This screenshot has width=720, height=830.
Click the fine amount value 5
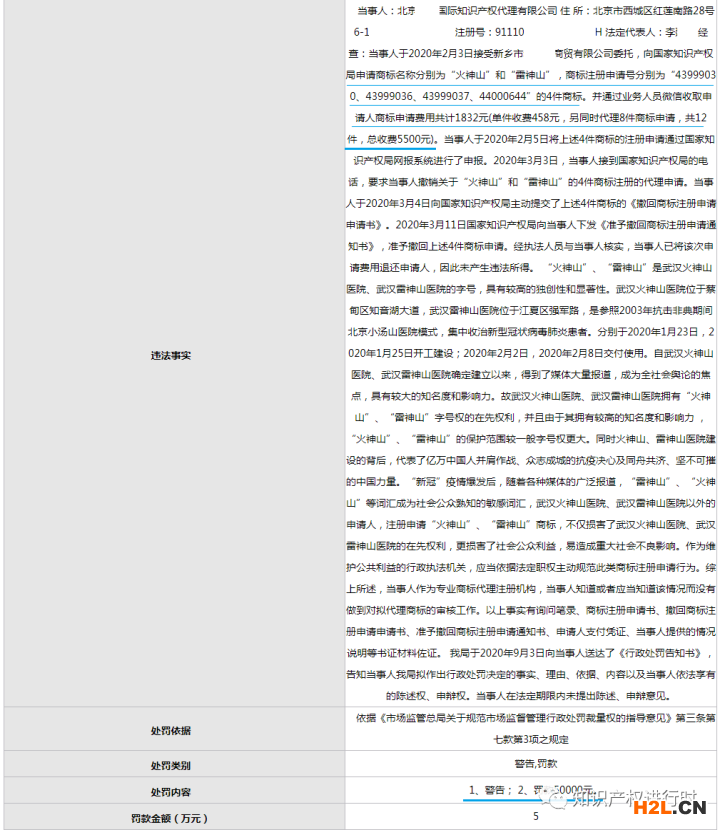(536, 817)
